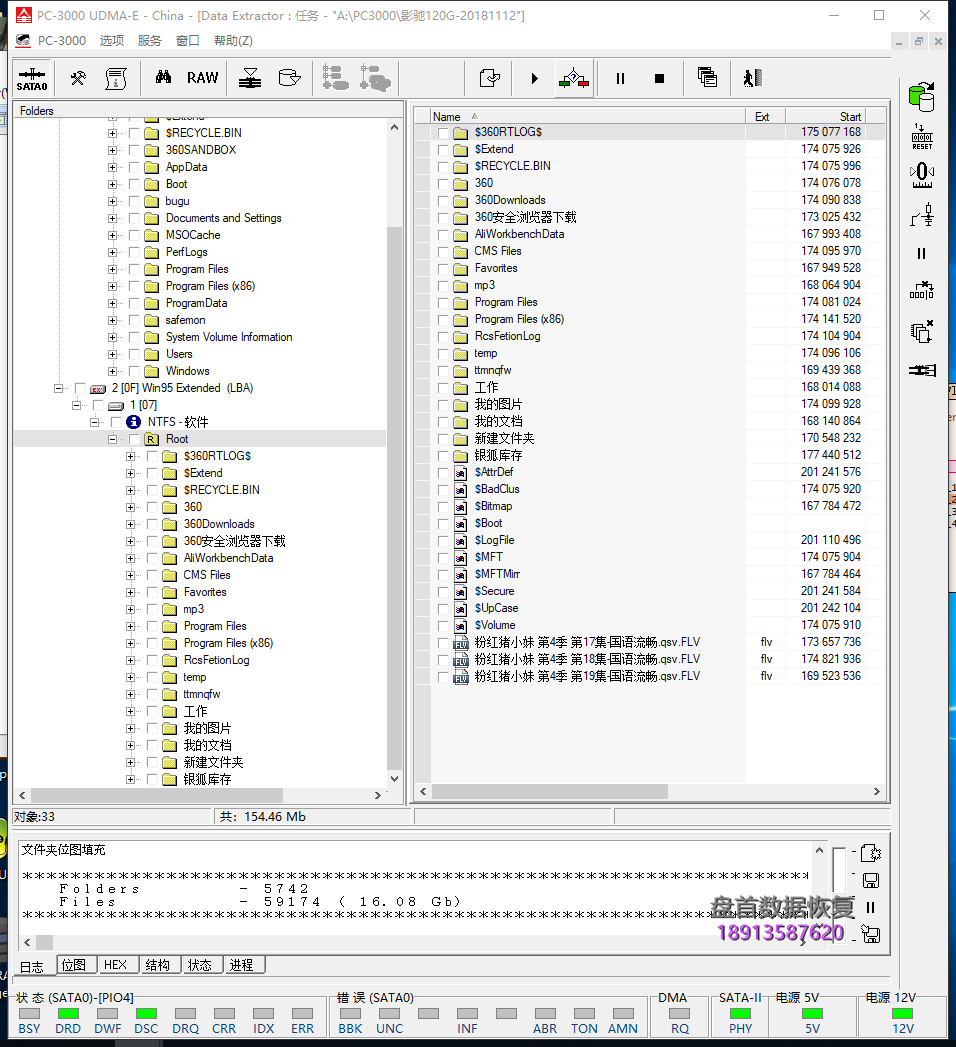Tick the Root checkbox in folder tree

click(134, 439)
